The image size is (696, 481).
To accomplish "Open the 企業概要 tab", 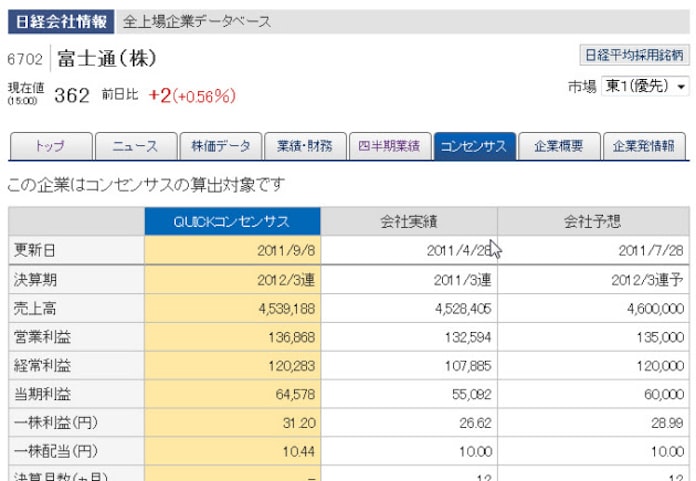I will (x=559, y=146).
